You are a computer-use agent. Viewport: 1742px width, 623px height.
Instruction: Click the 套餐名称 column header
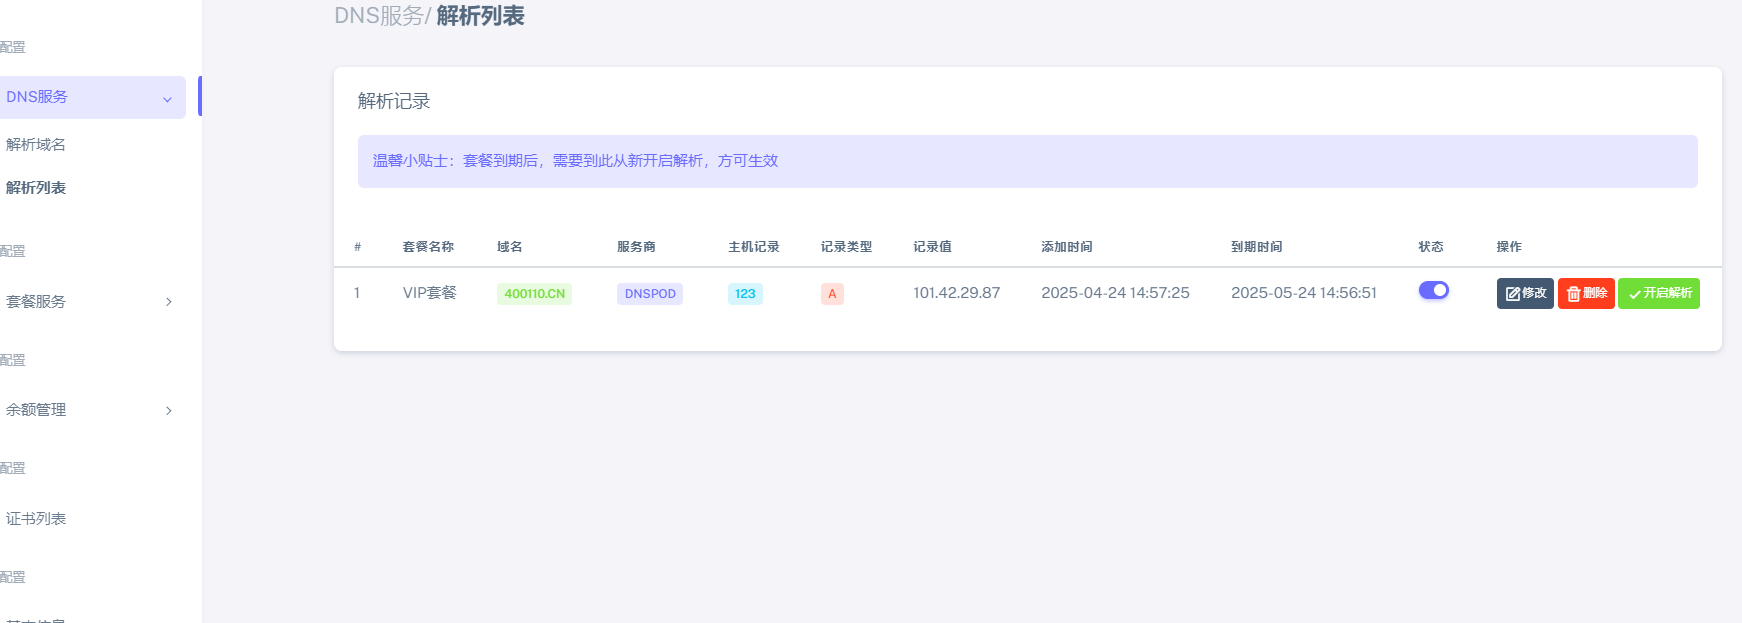pos(428,246)
